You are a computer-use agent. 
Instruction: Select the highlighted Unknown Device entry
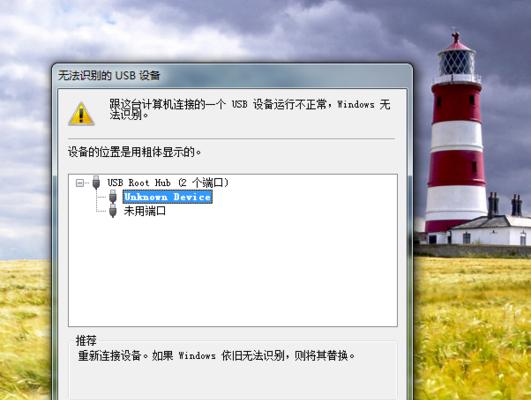coord(168,197)
